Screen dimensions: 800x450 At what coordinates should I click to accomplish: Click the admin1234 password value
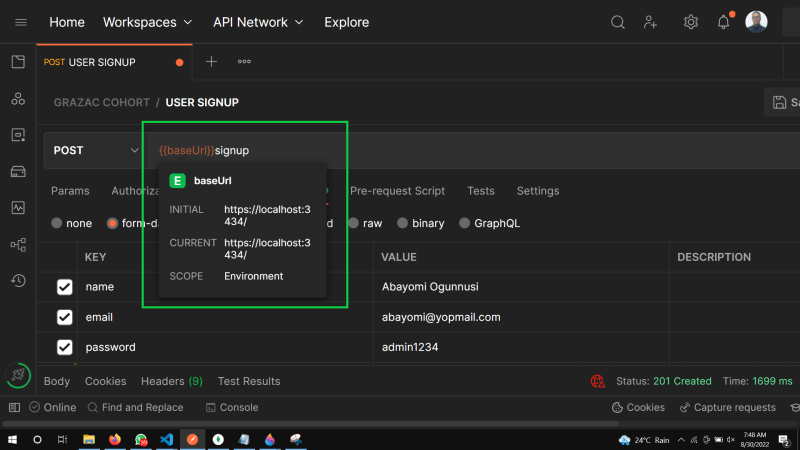(x=410, y=347)
